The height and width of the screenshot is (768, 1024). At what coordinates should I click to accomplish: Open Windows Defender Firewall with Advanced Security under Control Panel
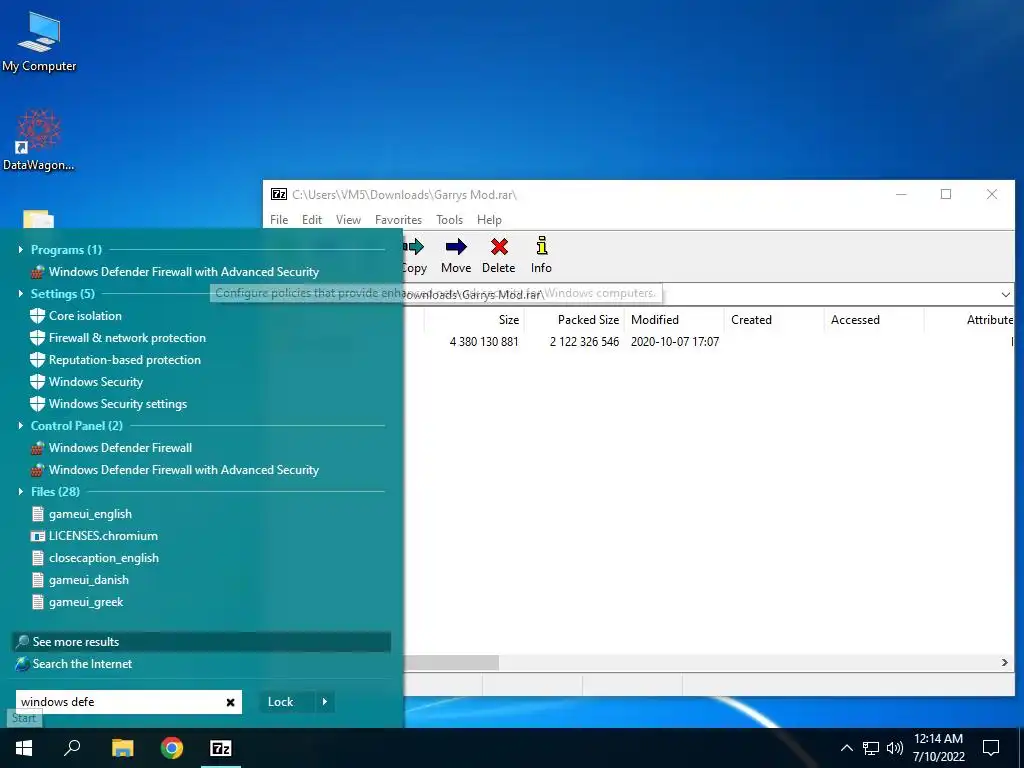click(175, 470)
